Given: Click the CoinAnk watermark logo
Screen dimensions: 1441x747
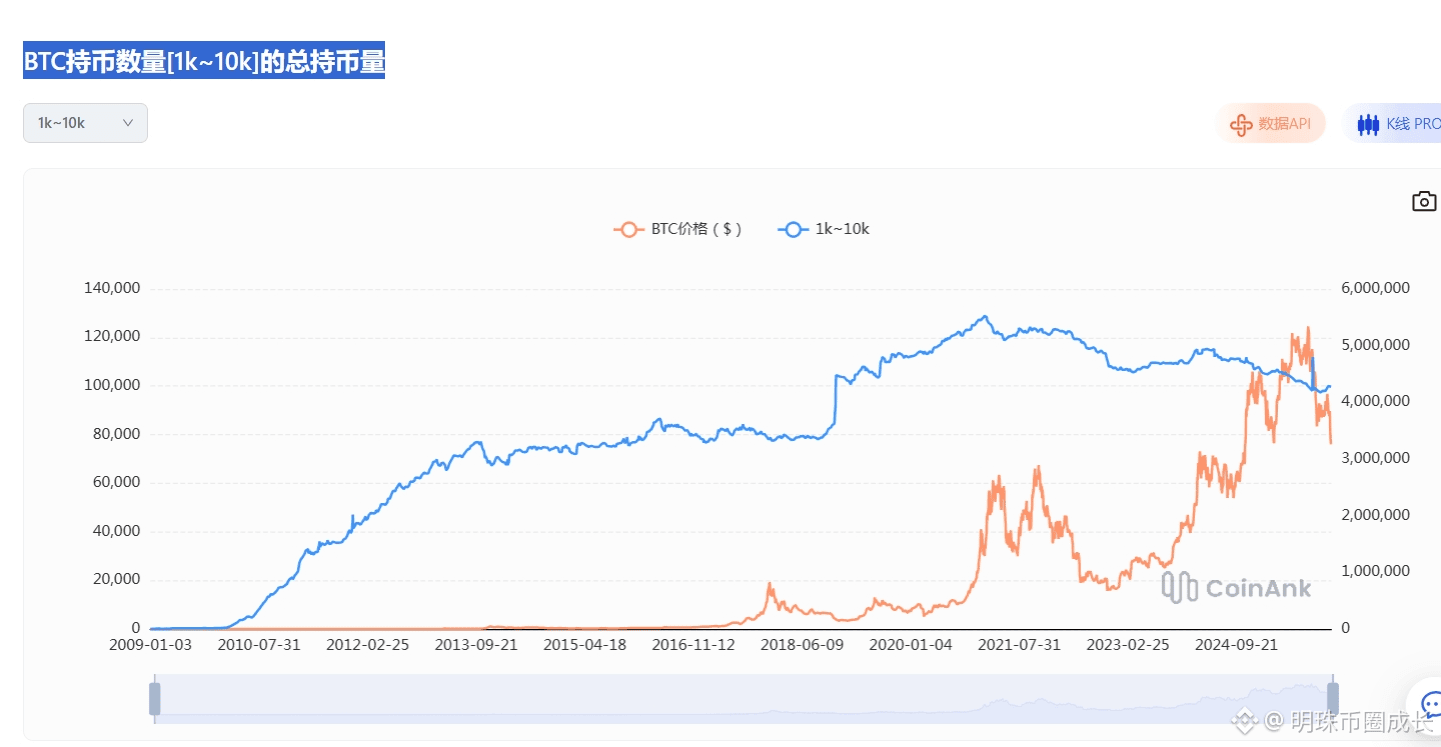Looking at the screenshot, I should [x=1236, y=588].
